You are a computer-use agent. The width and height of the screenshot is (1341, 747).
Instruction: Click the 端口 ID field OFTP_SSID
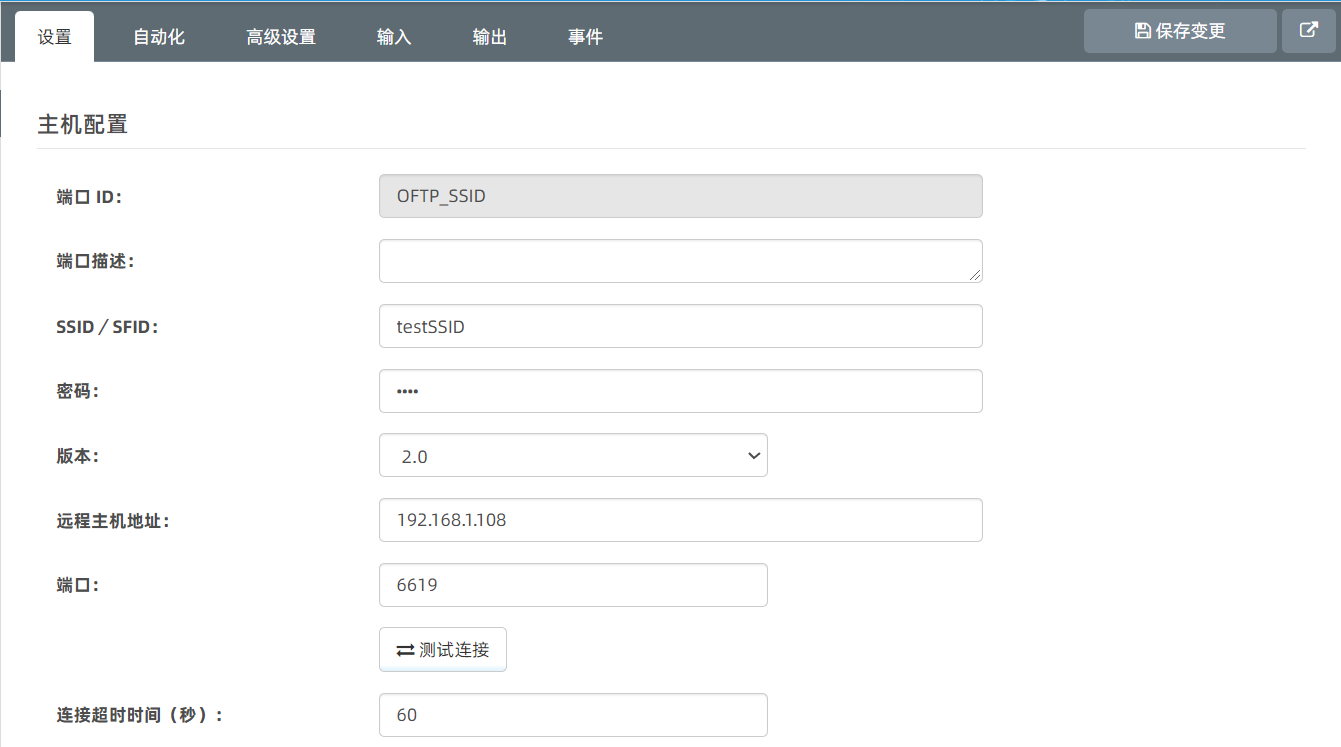click(681, 196)
